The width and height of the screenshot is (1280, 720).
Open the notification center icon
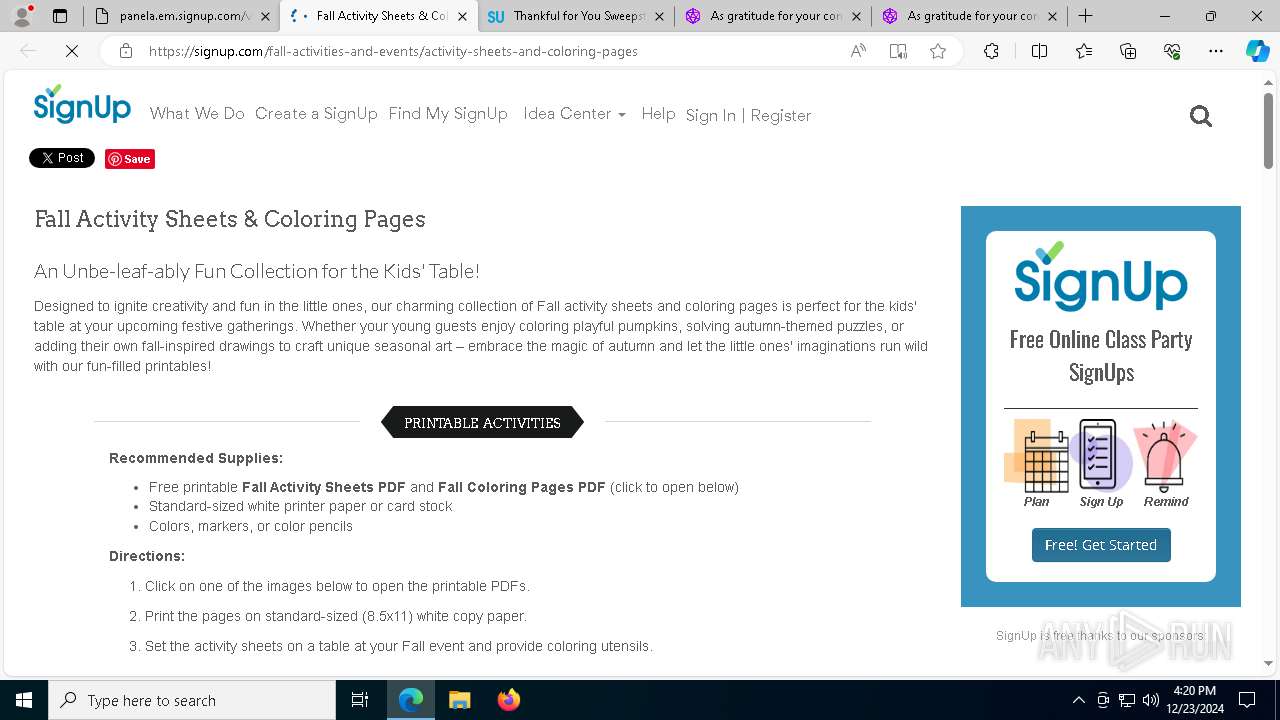pos(1247,700)
